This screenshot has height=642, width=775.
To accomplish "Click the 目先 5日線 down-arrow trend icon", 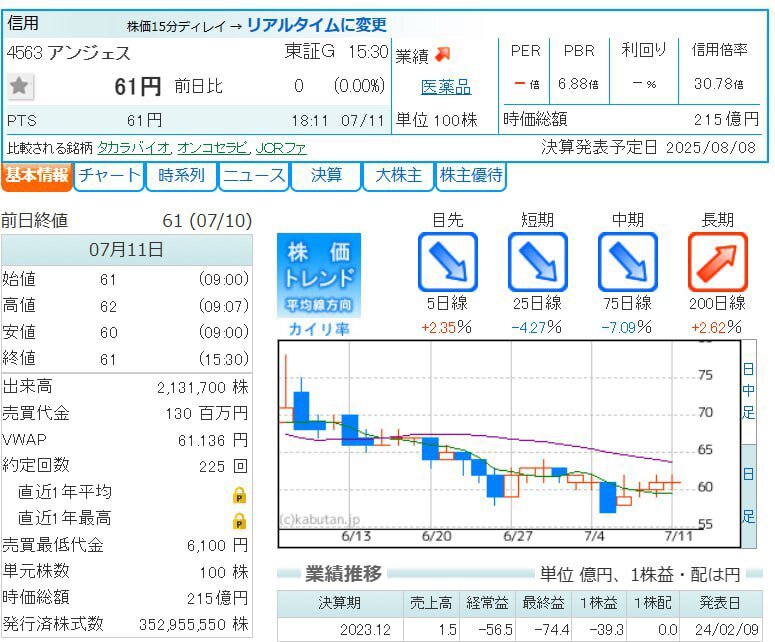I will (x=447, y=262).
